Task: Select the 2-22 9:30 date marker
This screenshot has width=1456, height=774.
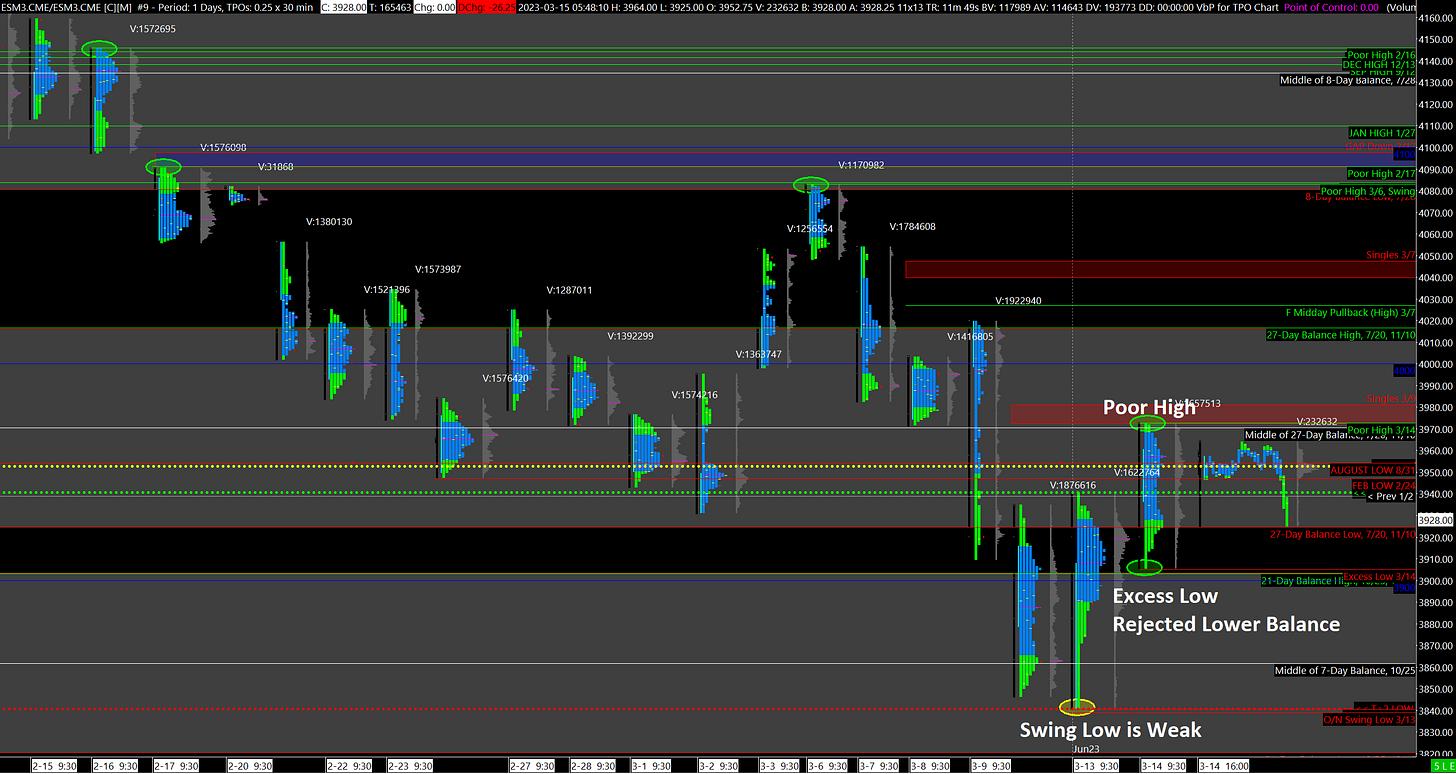Action: pyautogui.click(x=349, y=765)
